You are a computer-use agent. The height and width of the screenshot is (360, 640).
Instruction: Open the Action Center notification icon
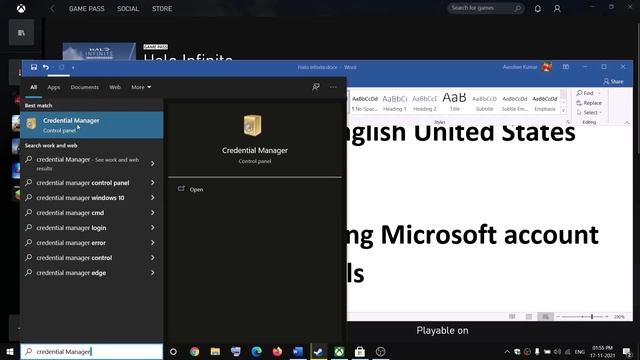tap(627, 351)
